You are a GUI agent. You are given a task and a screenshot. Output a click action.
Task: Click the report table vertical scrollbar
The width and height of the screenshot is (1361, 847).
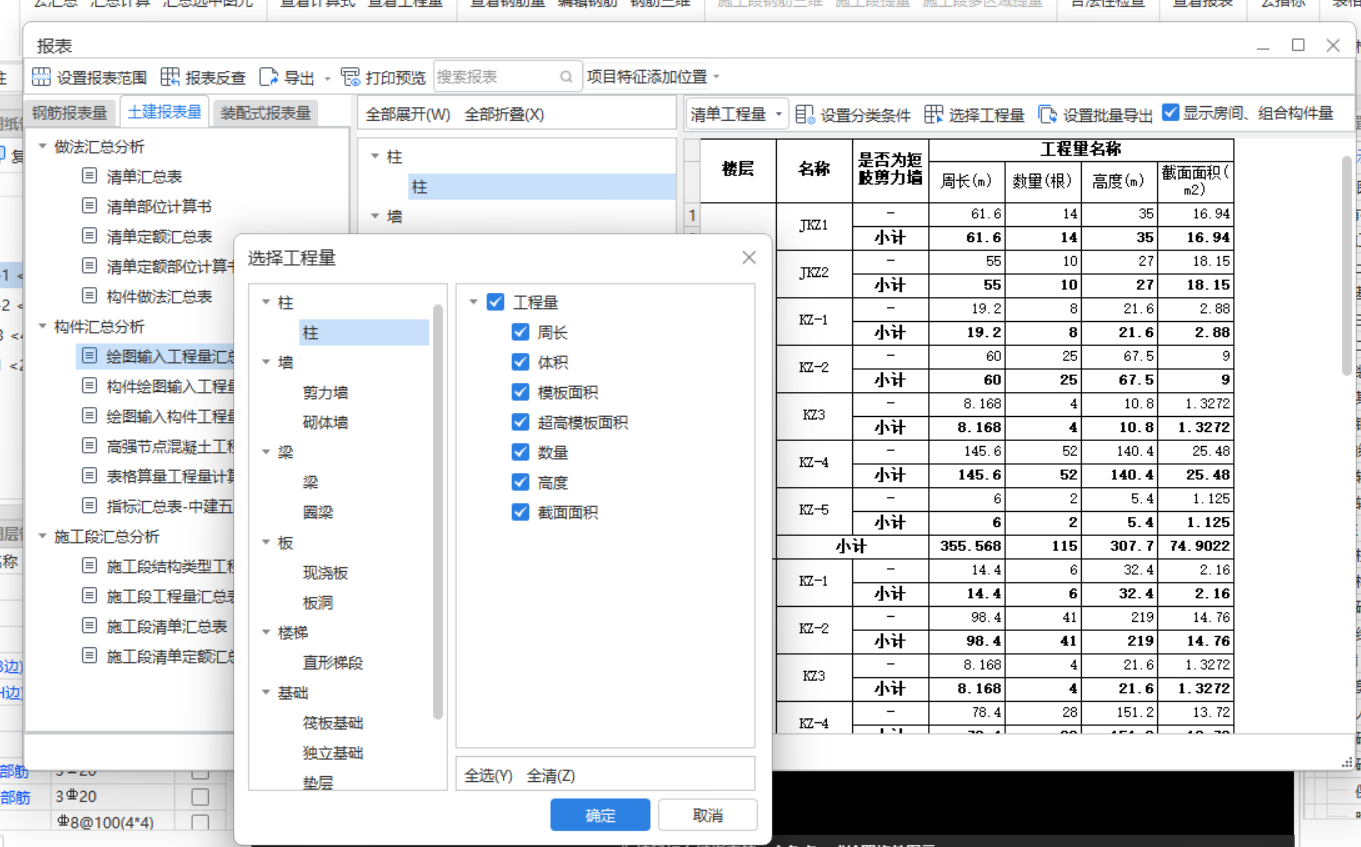pyautogui.click(x=1347, y=265)
